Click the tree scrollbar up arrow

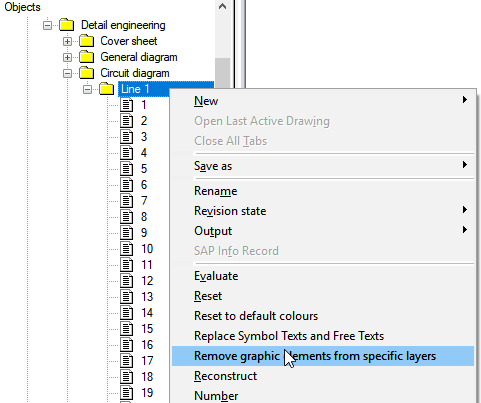[222, 6]
